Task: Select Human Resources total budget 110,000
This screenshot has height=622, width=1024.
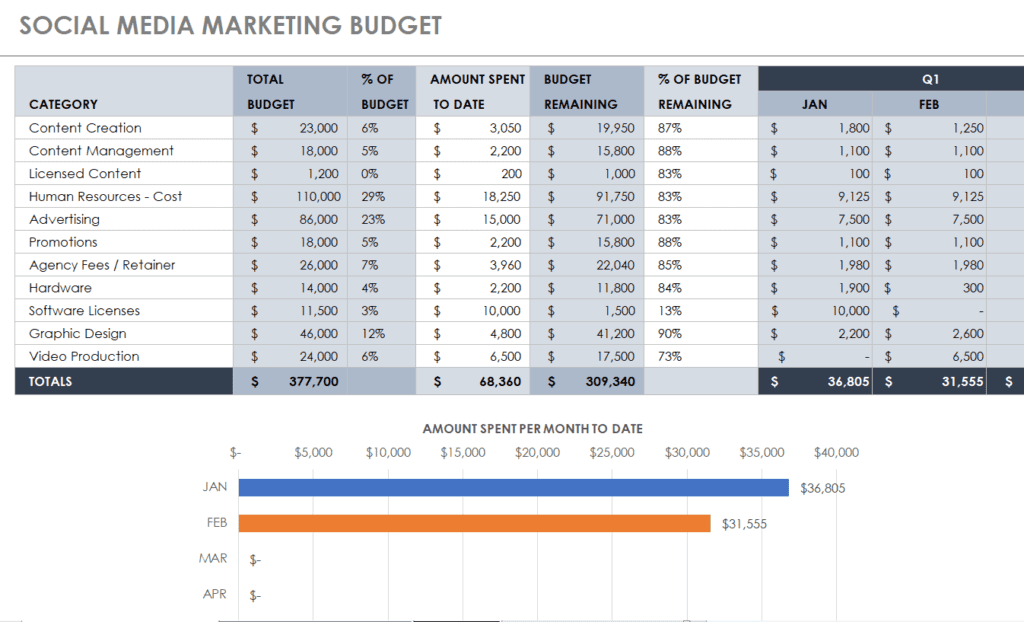Action: click(x=290, y=197)
